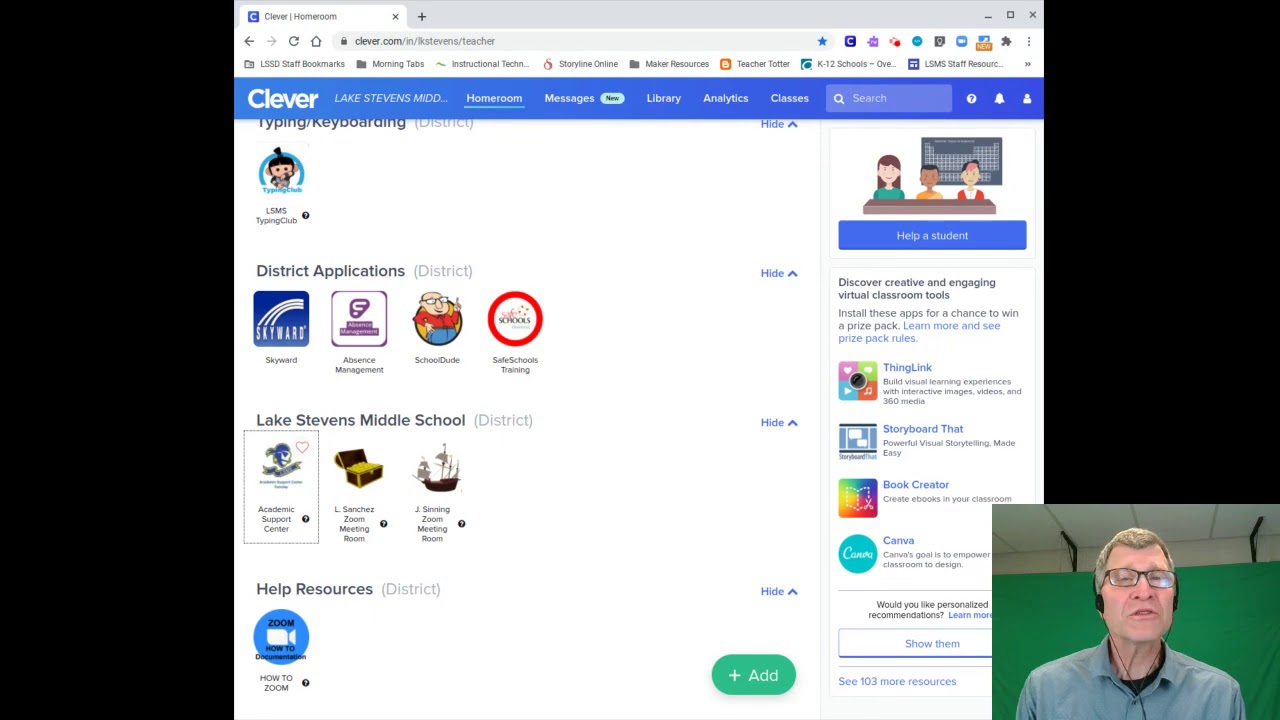1280x720 pixels.
Task: Show info for LSMS TypingClub
Action: (306, 216)
